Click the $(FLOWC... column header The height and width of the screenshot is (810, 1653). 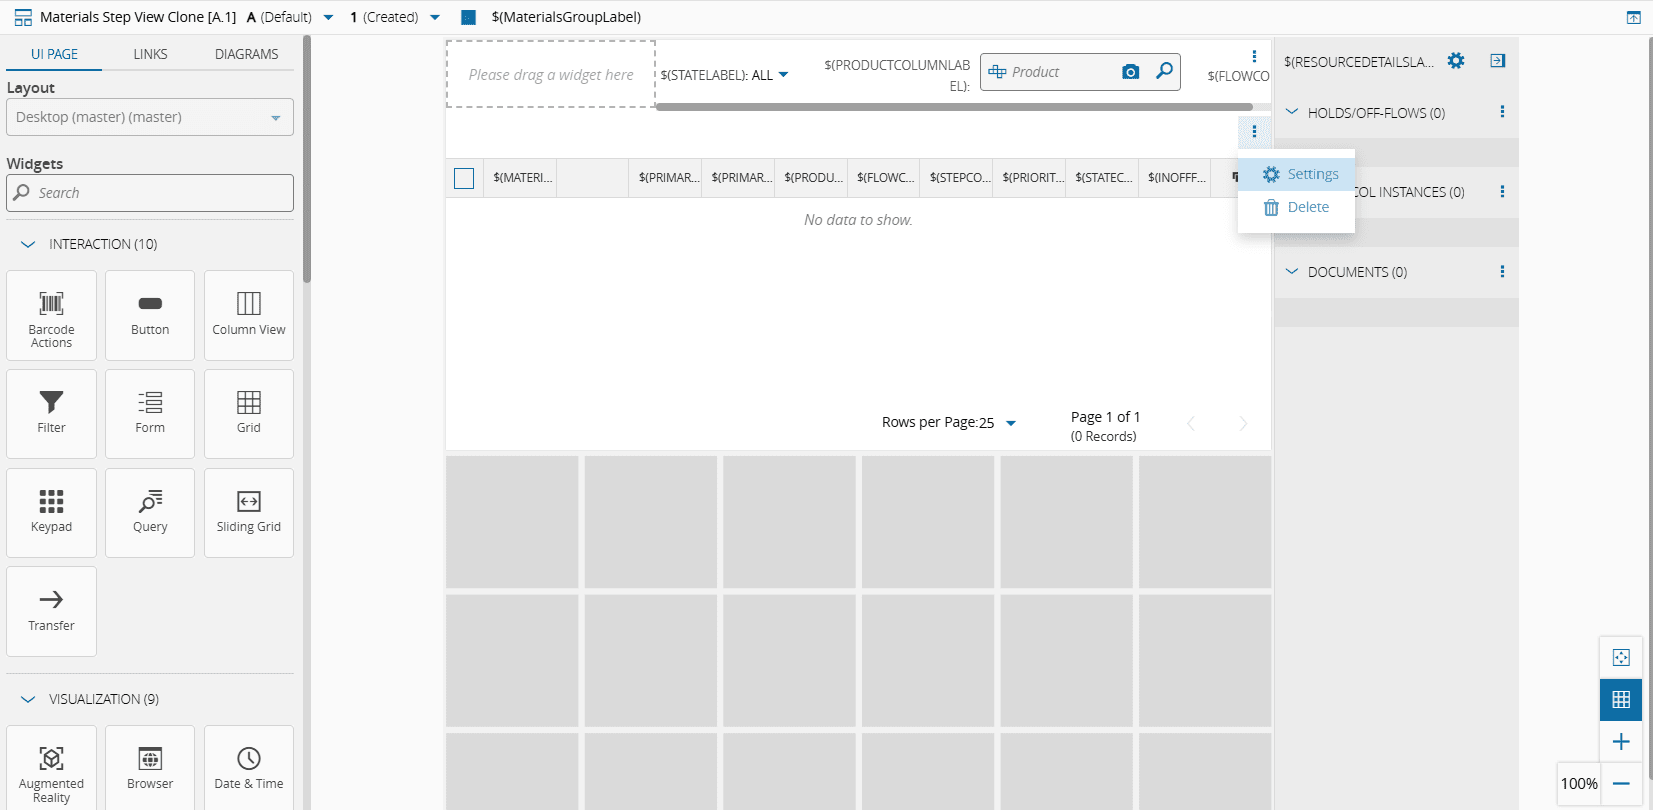(x=884, y=178)
